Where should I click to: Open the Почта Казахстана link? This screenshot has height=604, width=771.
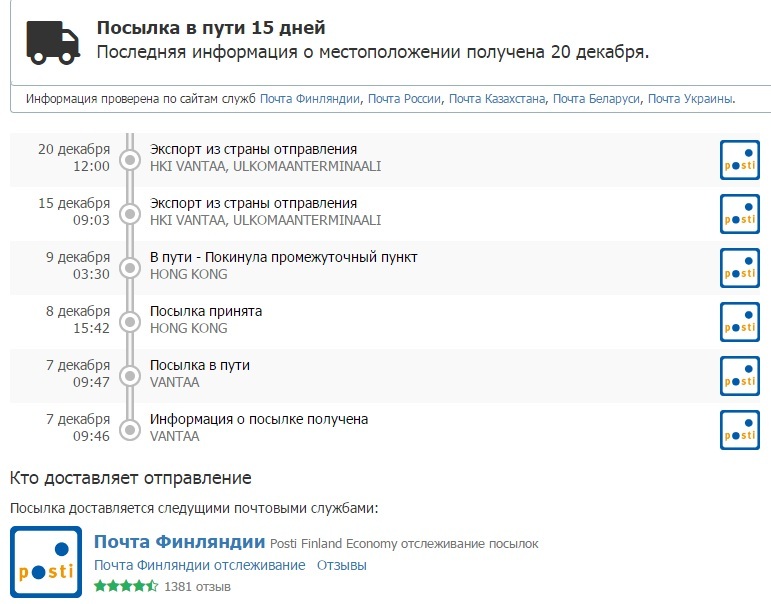click(497, 99)
